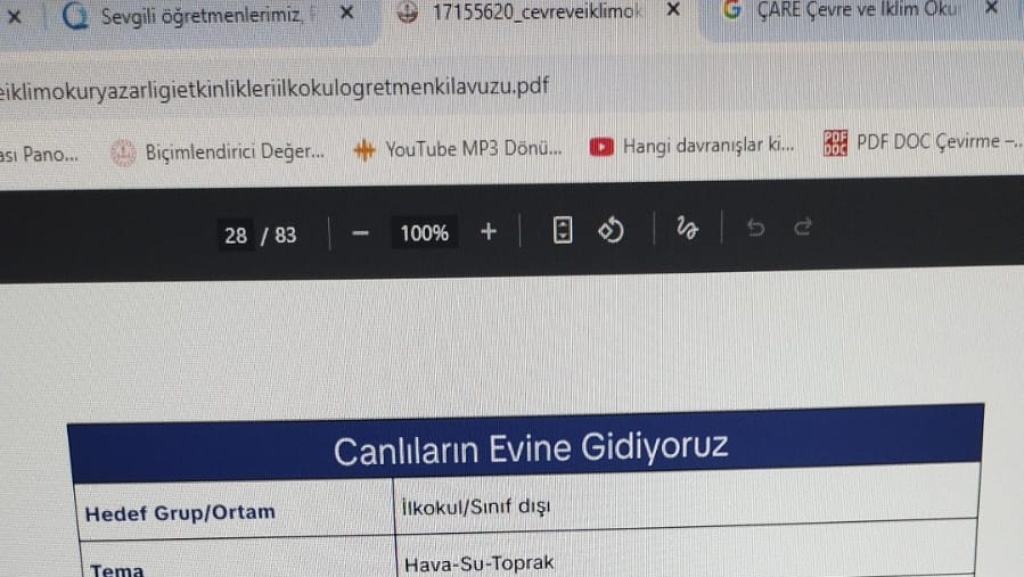1024x577 pixels.
Task: Zoom out with the minus button
Action: (x=361, y=233)
